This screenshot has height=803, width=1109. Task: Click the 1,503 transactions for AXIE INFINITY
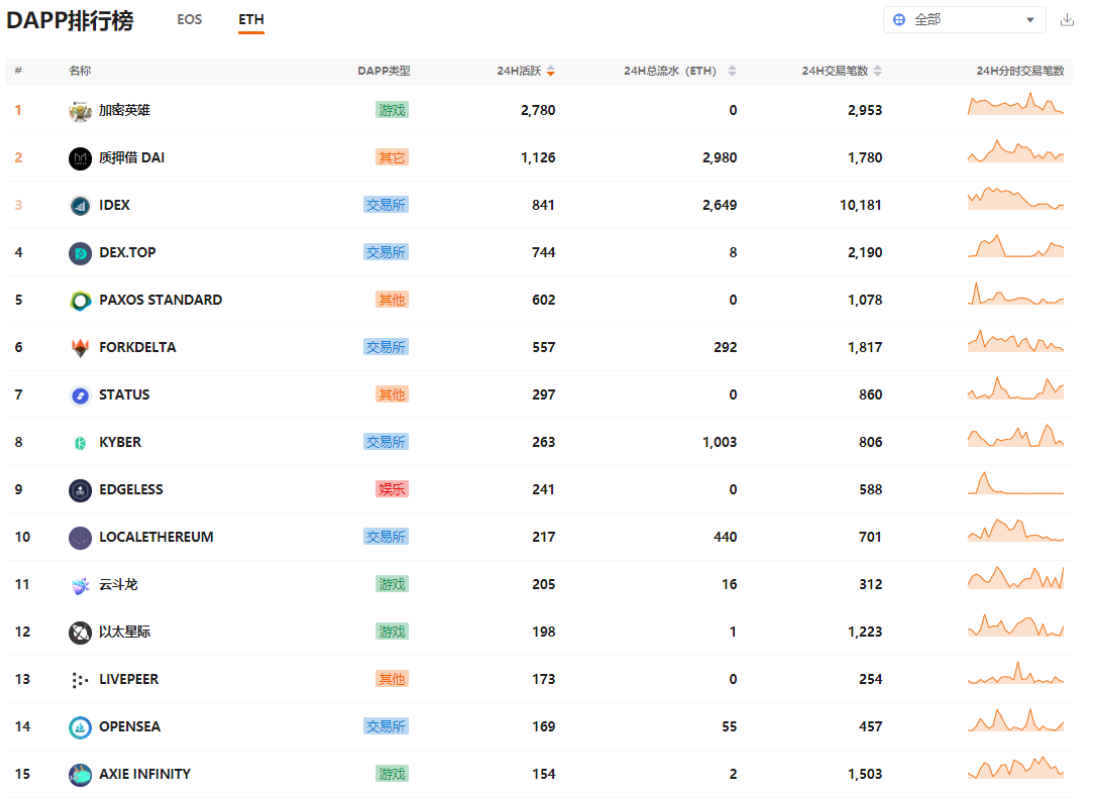pos(865,774)
